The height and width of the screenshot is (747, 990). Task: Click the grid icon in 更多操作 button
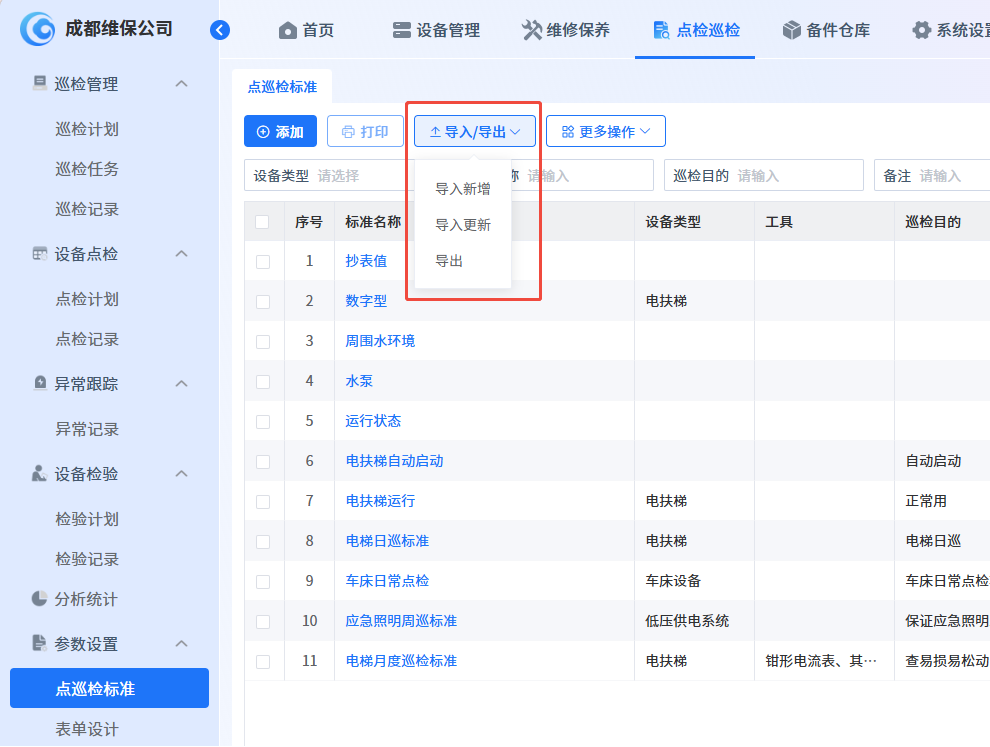pyautogui.click(x=568, y=132)
